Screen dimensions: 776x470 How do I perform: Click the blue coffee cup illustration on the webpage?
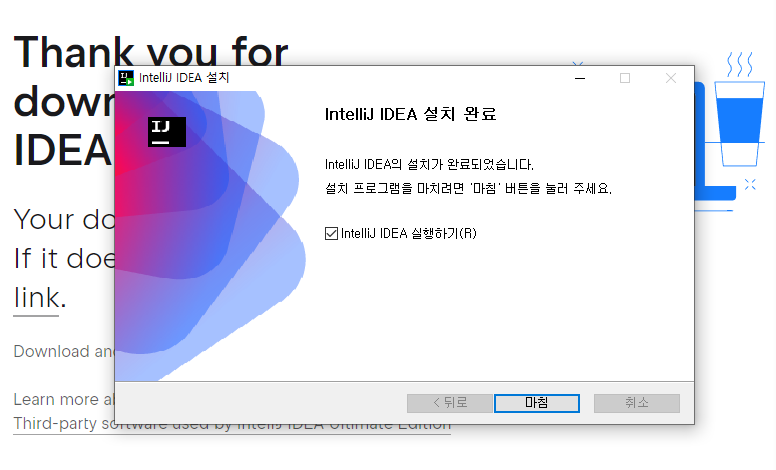(x=739, y=110)
